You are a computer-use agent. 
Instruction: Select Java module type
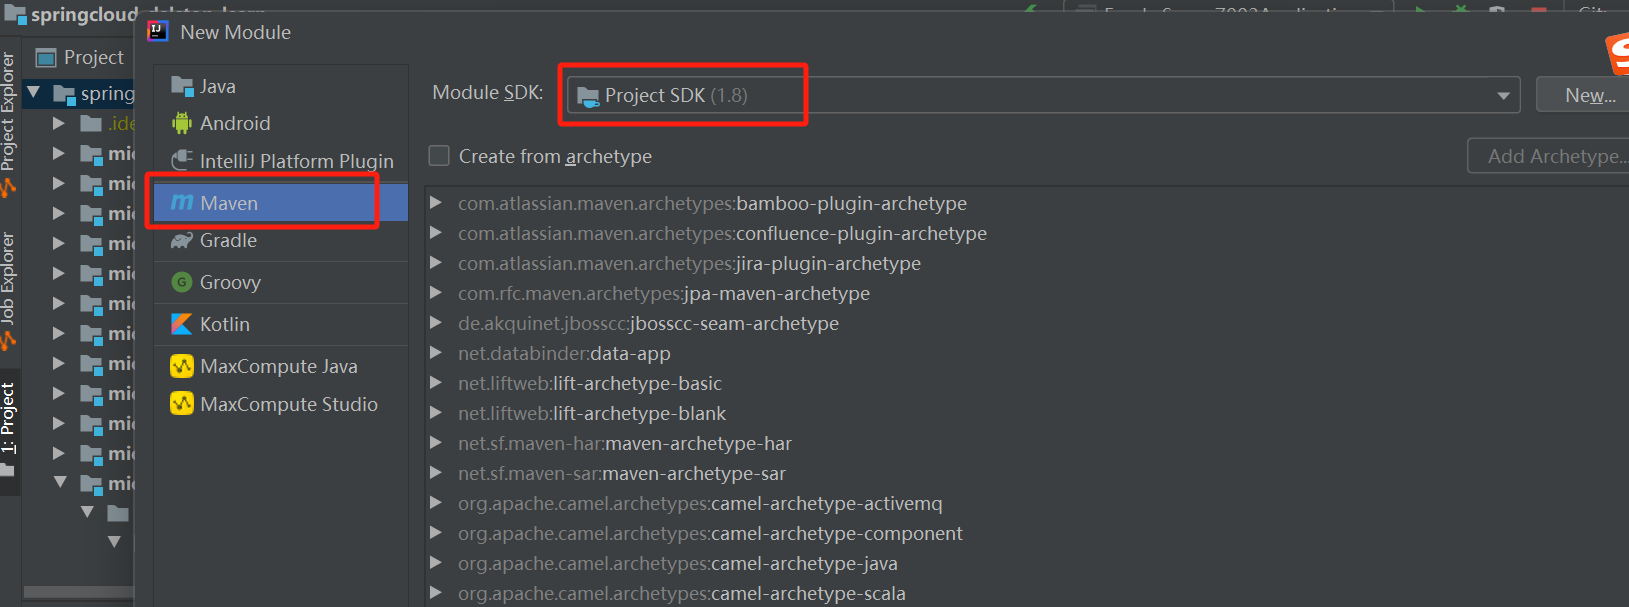(x=281, y=86)
